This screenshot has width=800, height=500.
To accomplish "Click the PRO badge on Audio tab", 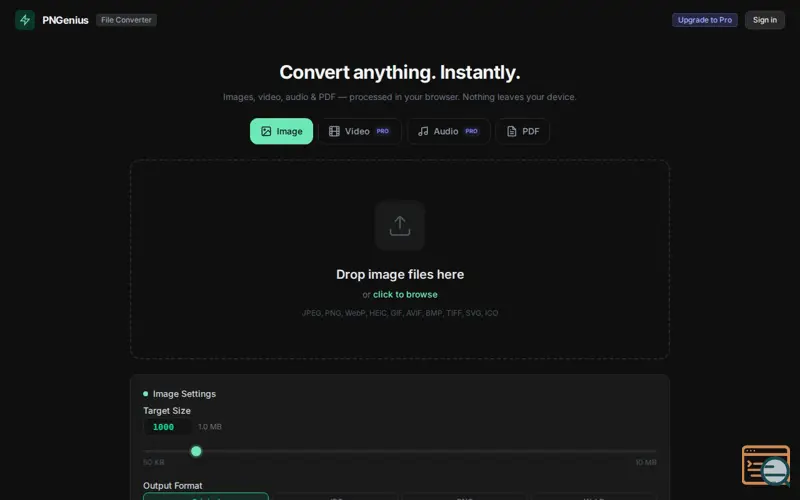I will (x=471, y=131).
